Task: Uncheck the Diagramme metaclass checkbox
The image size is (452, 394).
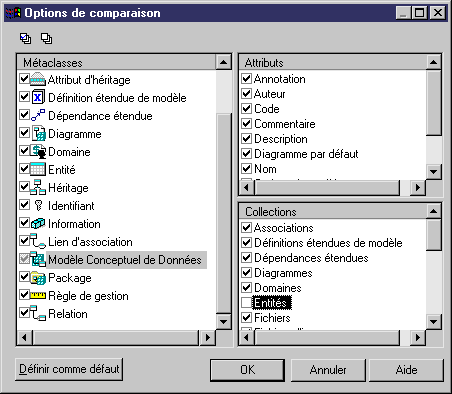Action: tap(24, 133)
